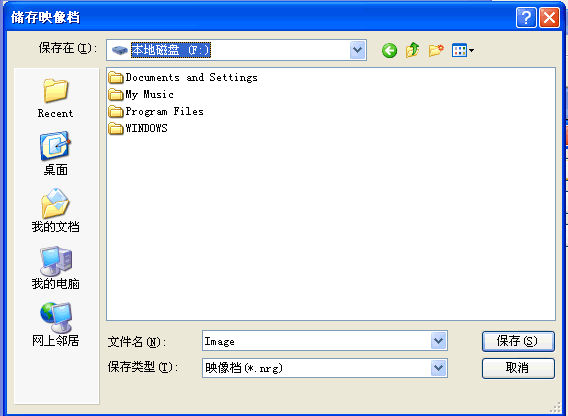Open Recent in the places bar
Image resolution: width=568 pixels, height=416 pixels.
click(55, 98)
